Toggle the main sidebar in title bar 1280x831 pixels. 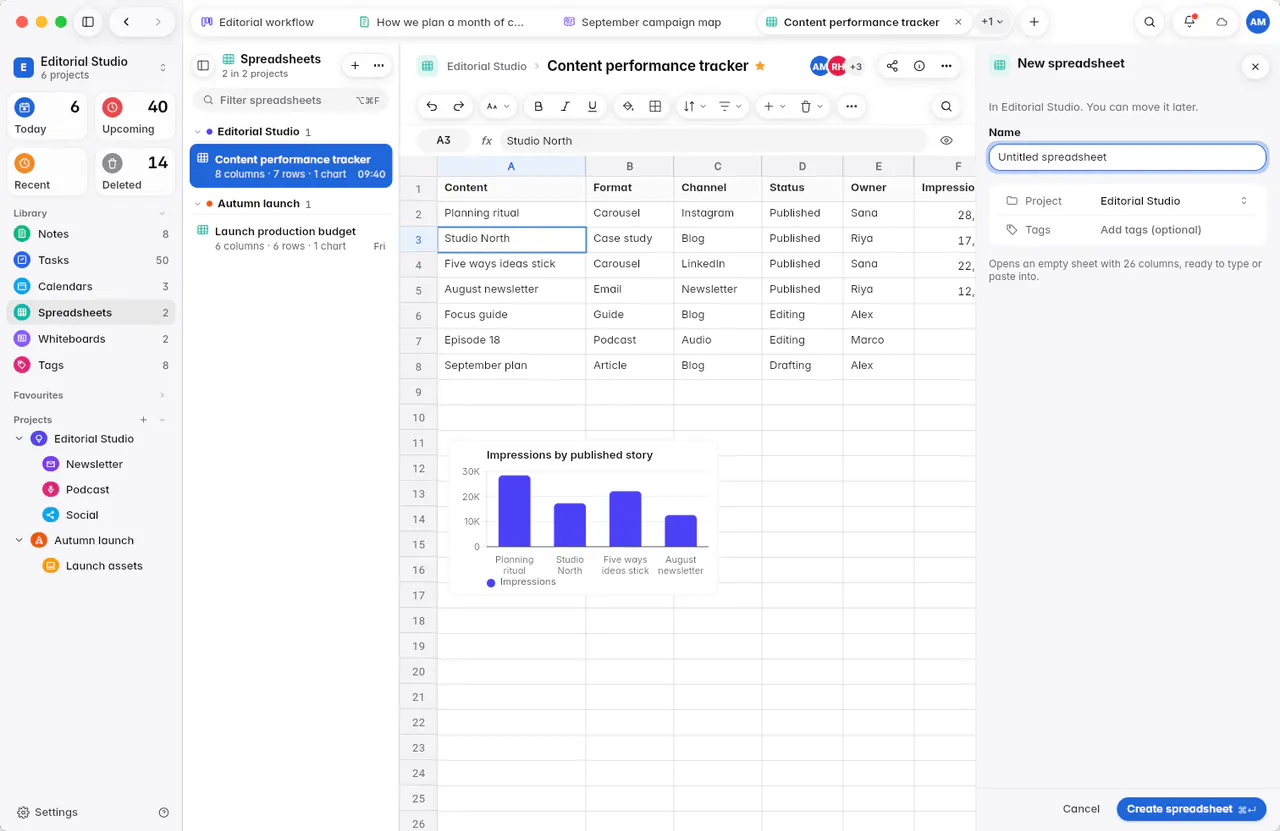88,22
